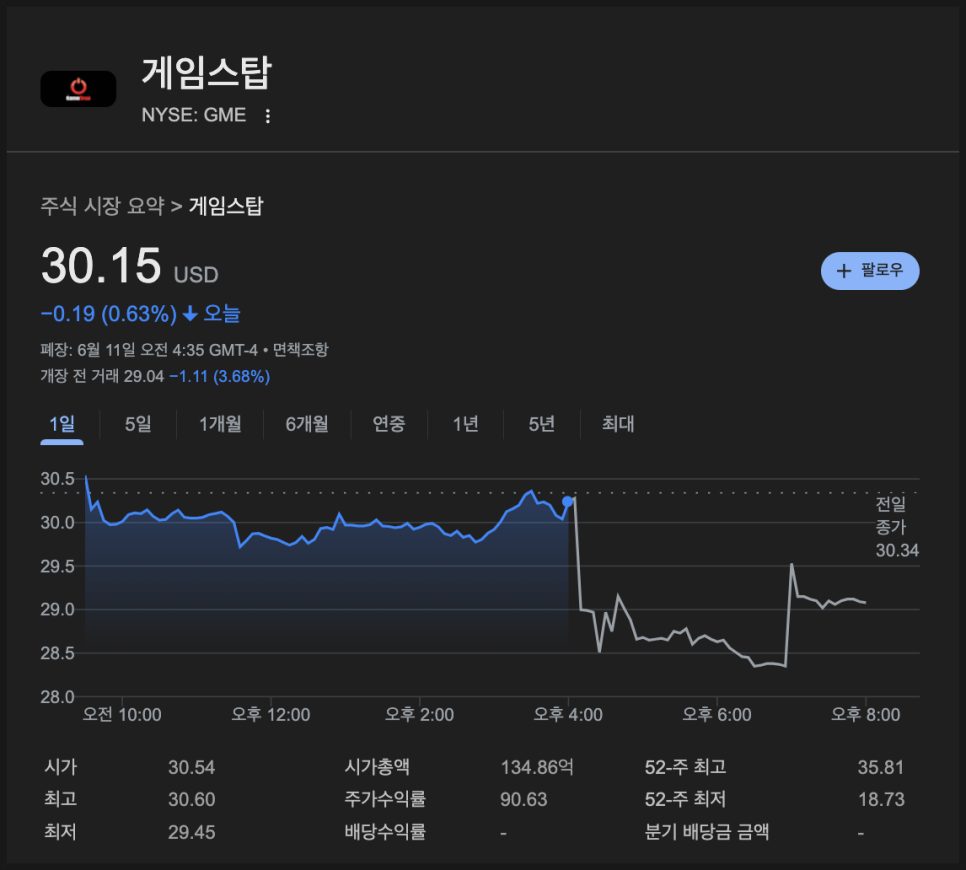Click the 최고 value 30.60

192,800
